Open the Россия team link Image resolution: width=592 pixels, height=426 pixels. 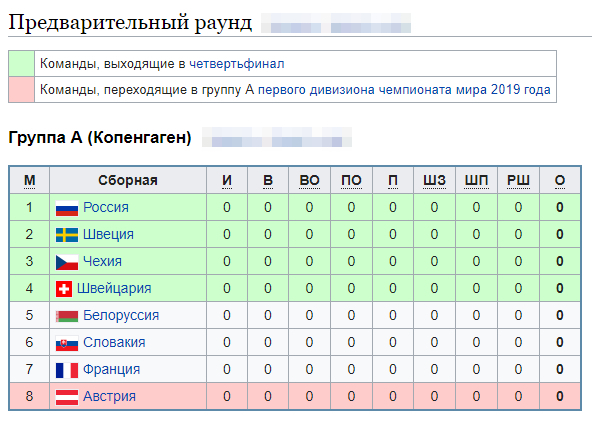pyautogui.click(x=106, y=208)
